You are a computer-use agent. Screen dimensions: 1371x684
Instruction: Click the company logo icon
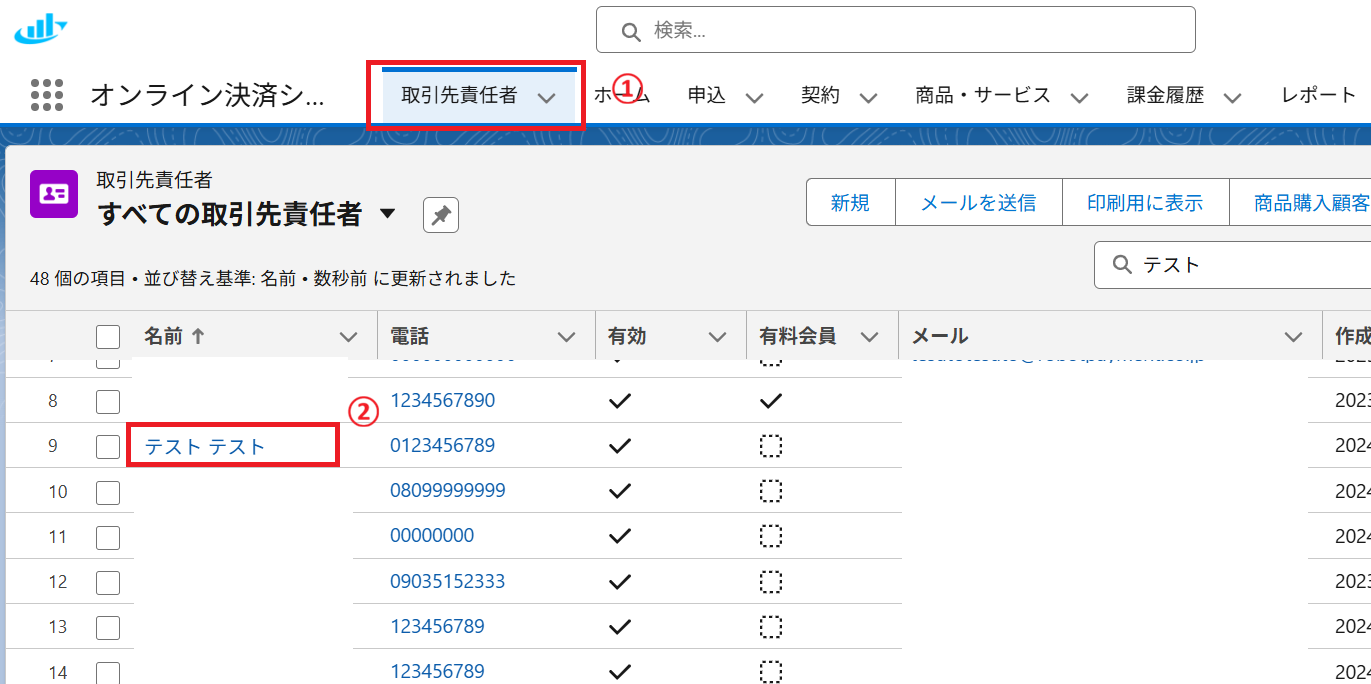(x=40, y=30)
